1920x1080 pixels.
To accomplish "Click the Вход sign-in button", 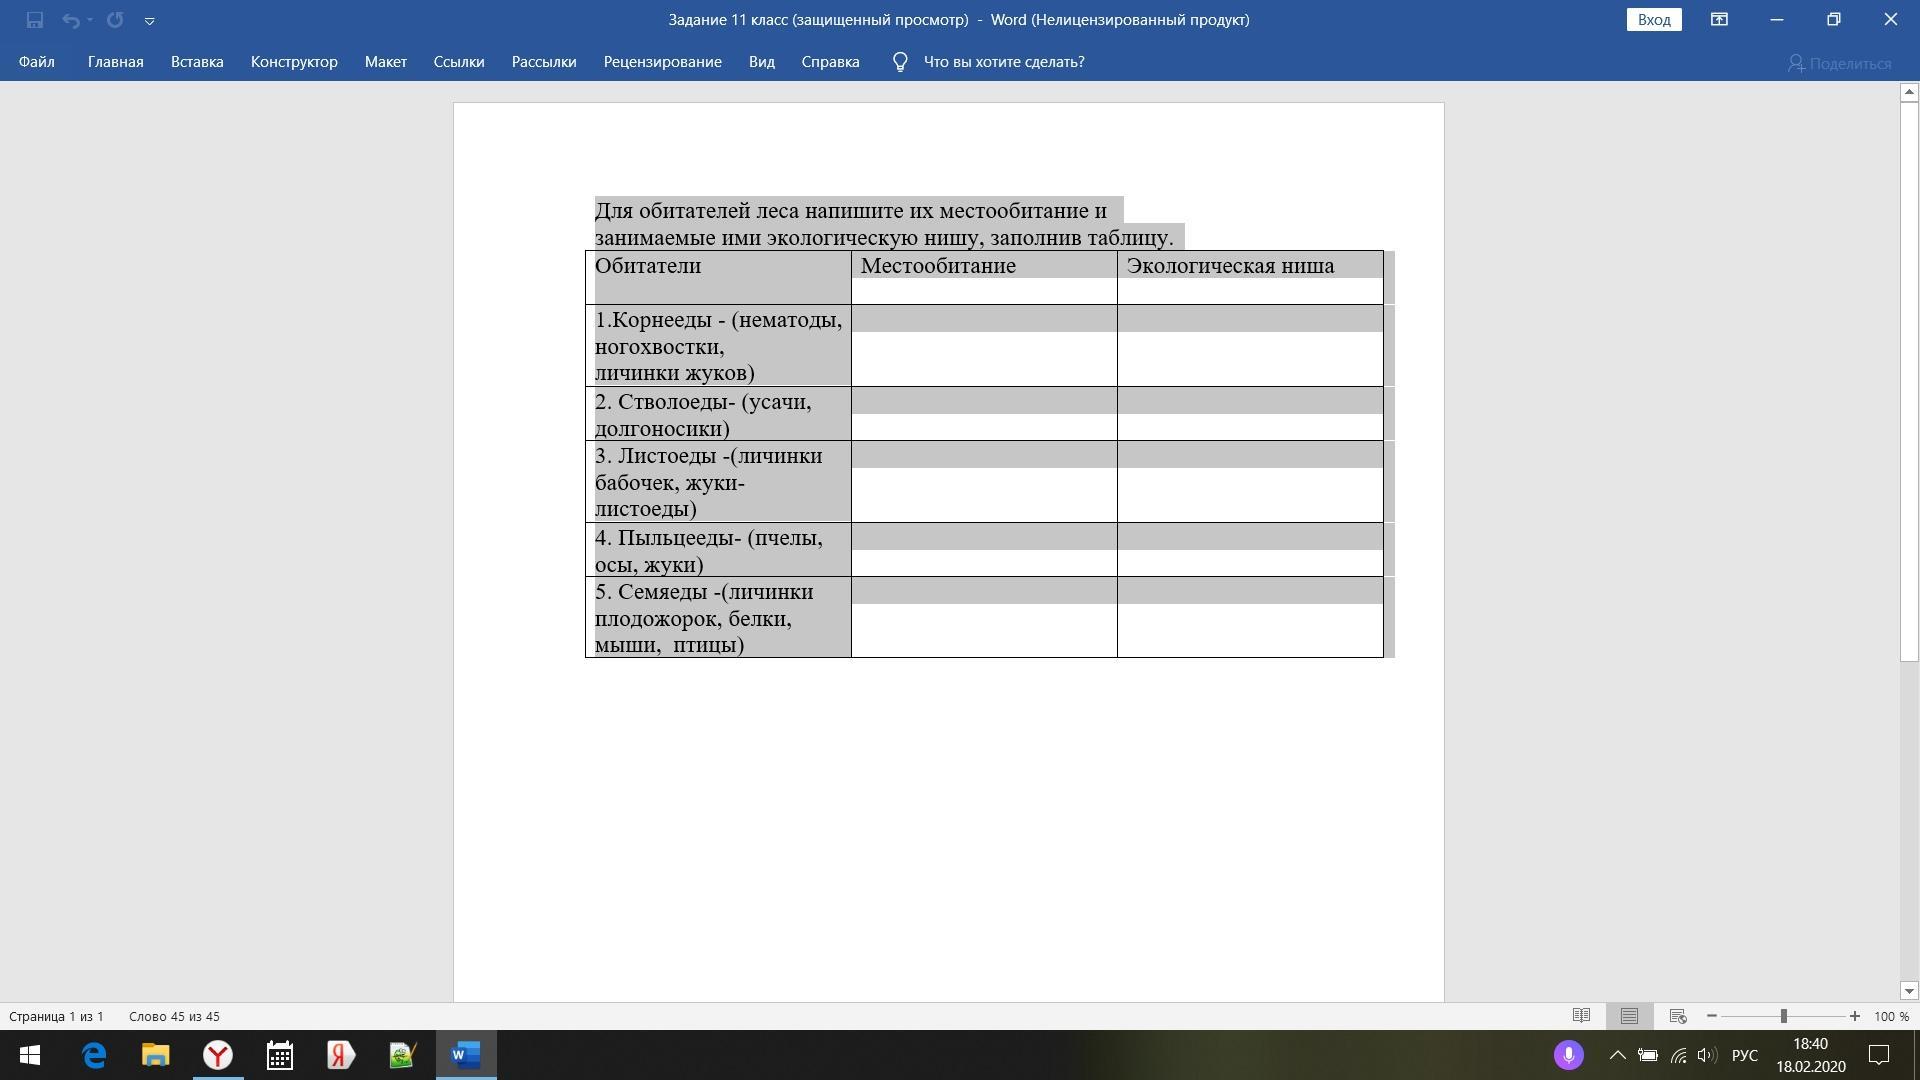I will (x=1653, y=20).
